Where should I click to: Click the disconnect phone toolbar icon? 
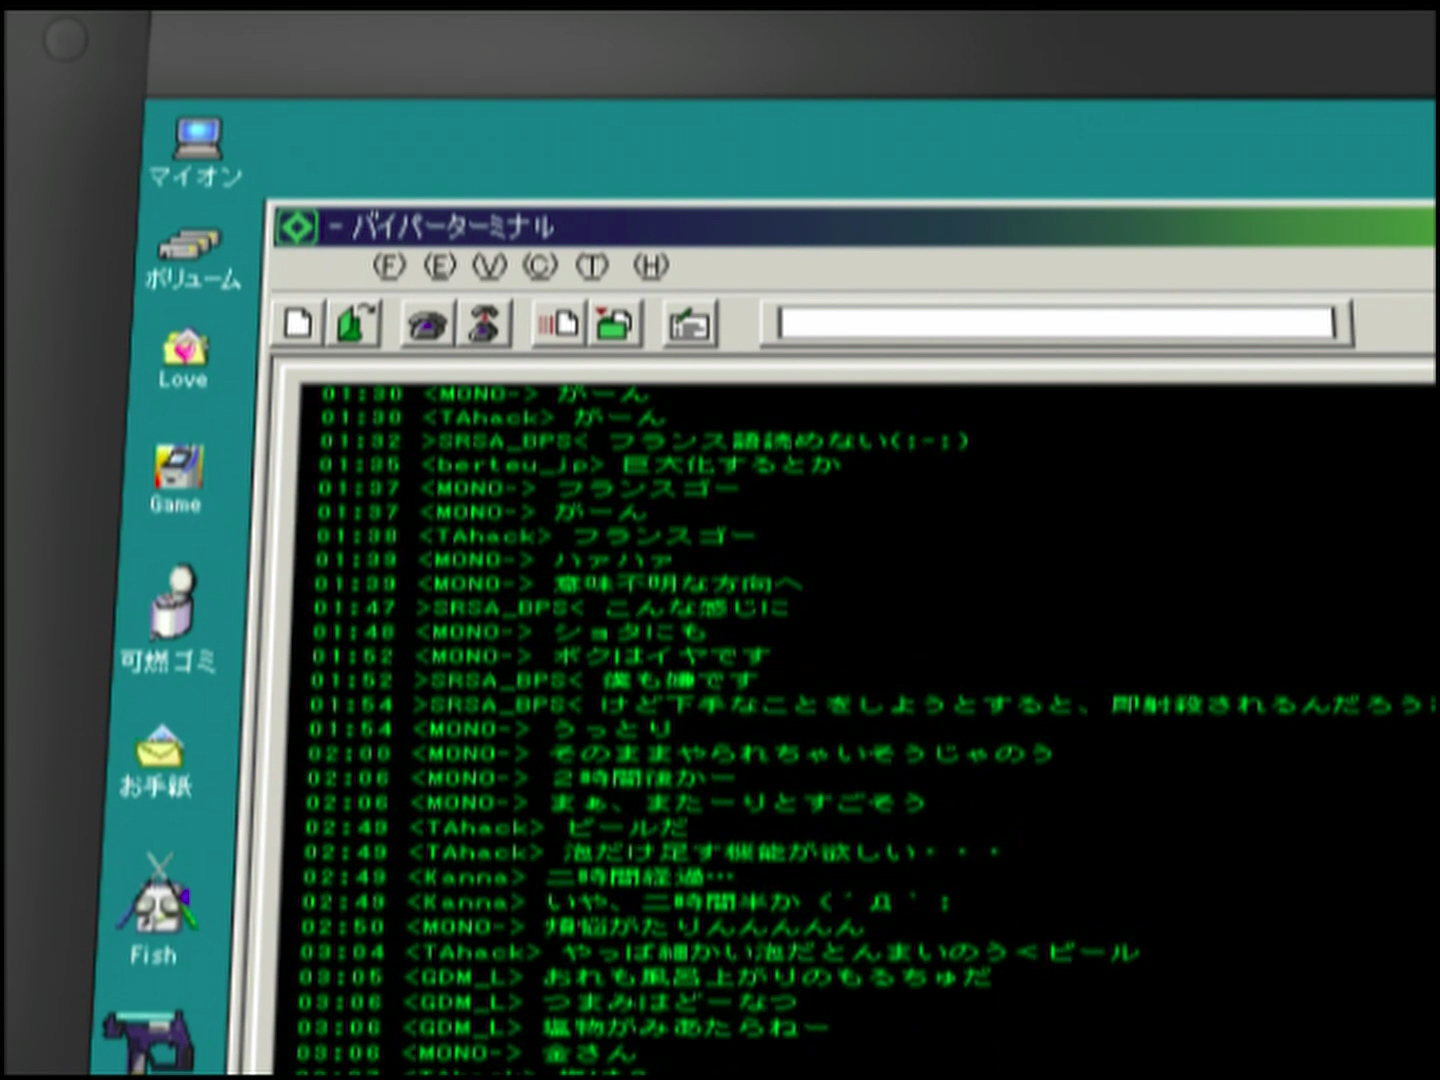[x=485, y=325]
